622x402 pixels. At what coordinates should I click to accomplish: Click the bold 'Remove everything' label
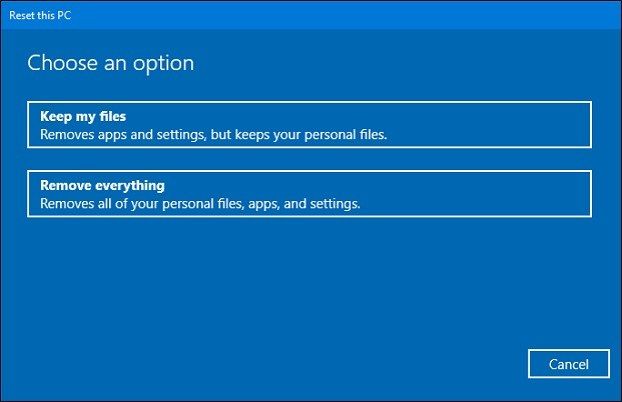102,185
